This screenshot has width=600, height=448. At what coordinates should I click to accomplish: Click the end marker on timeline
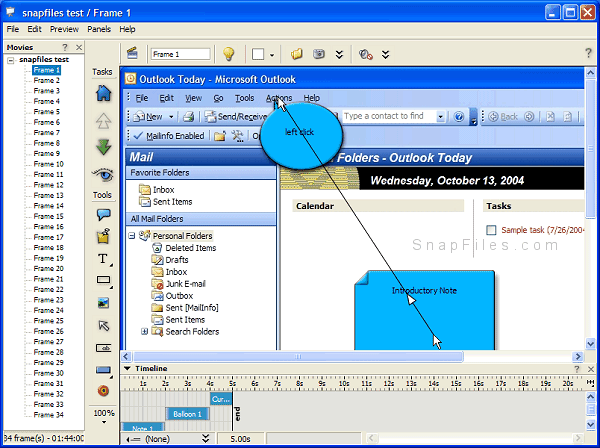237,414
